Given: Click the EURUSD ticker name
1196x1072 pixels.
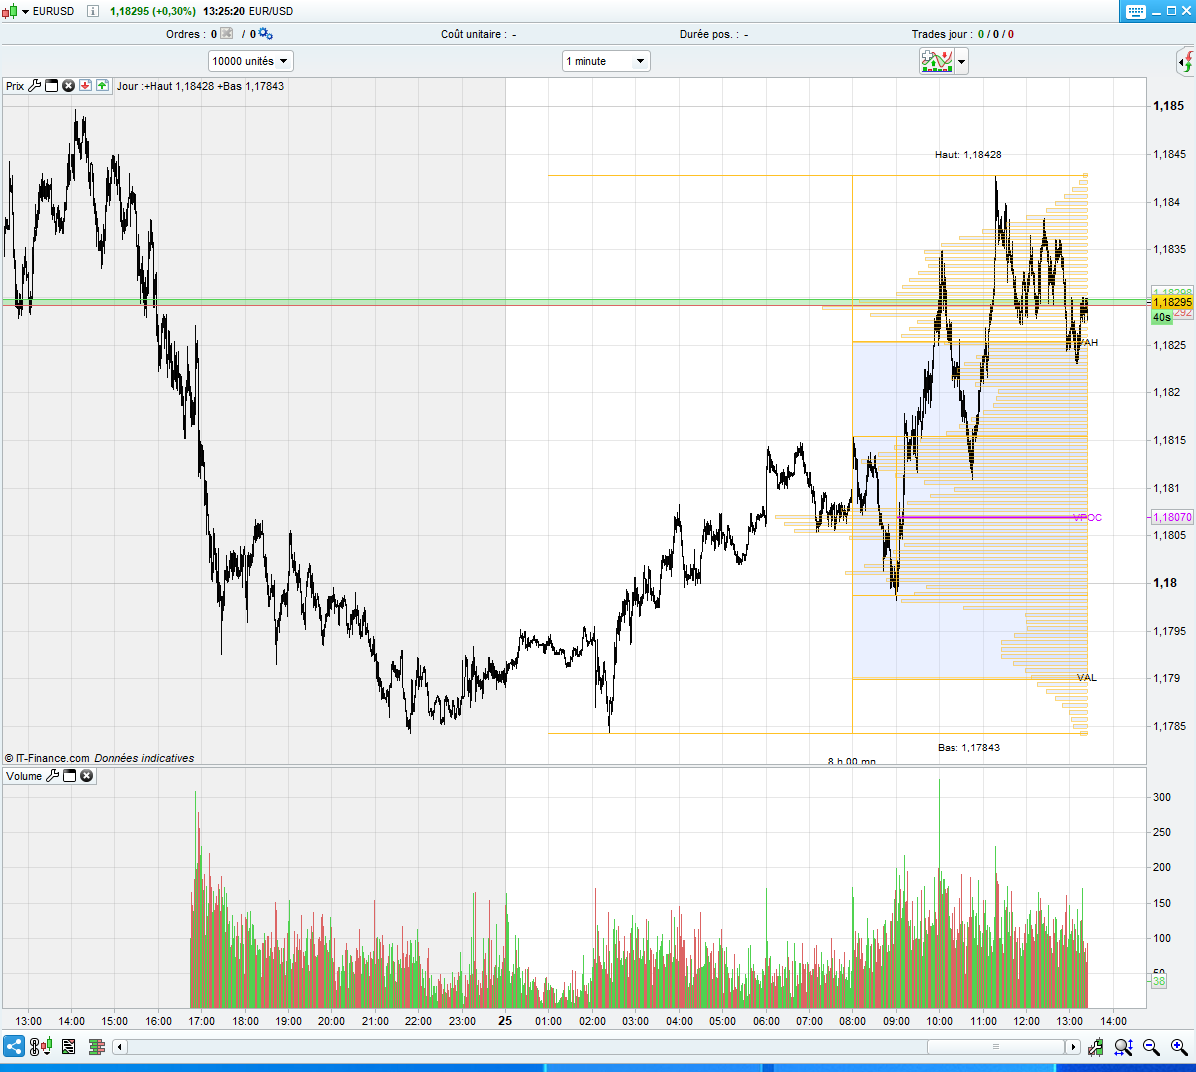Looking at the screenshot, I should coord(53,11).
